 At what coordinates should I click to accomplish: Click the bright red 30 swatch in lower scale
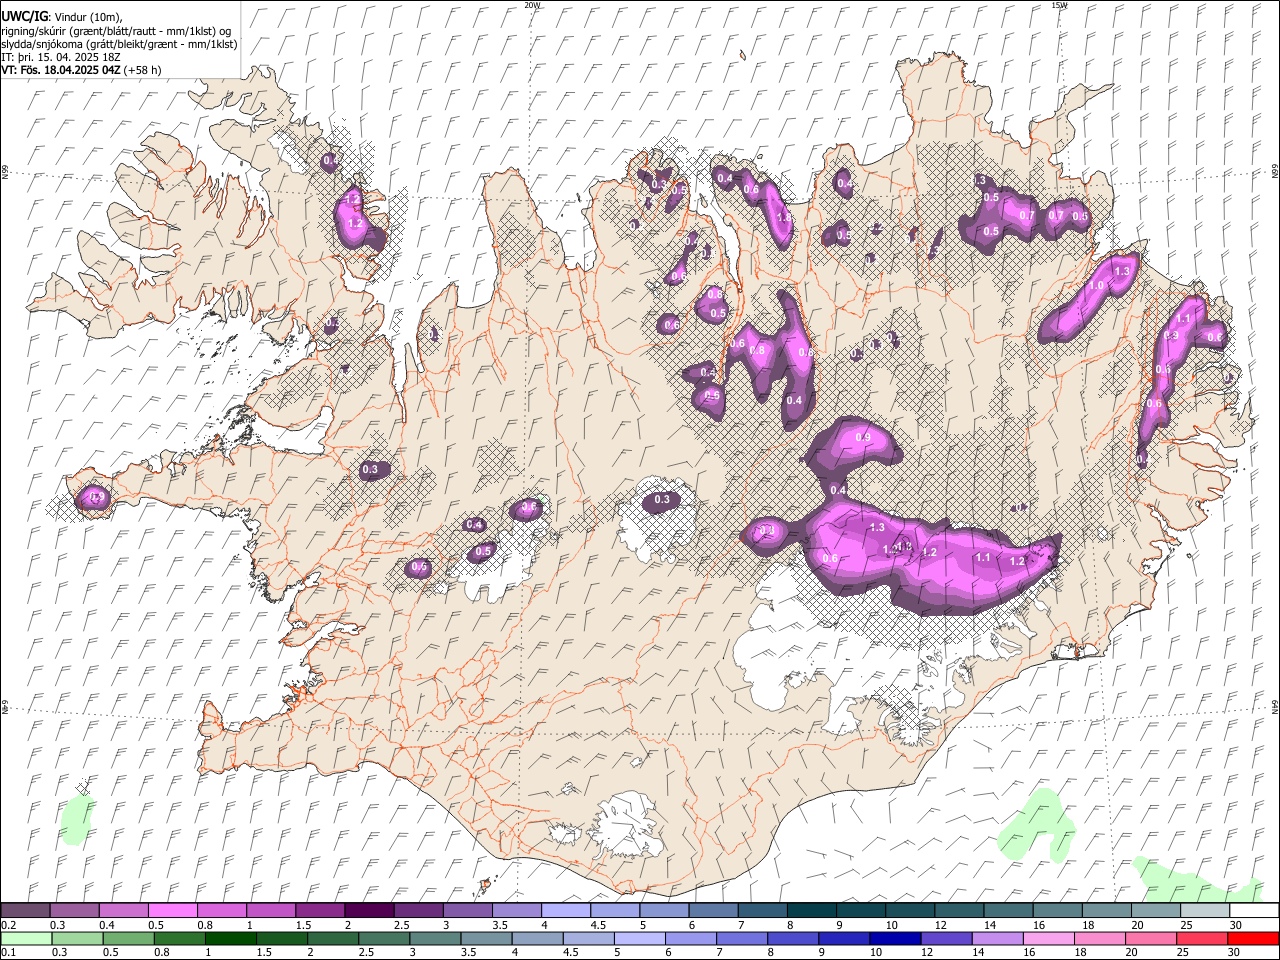coord(1254,938)
